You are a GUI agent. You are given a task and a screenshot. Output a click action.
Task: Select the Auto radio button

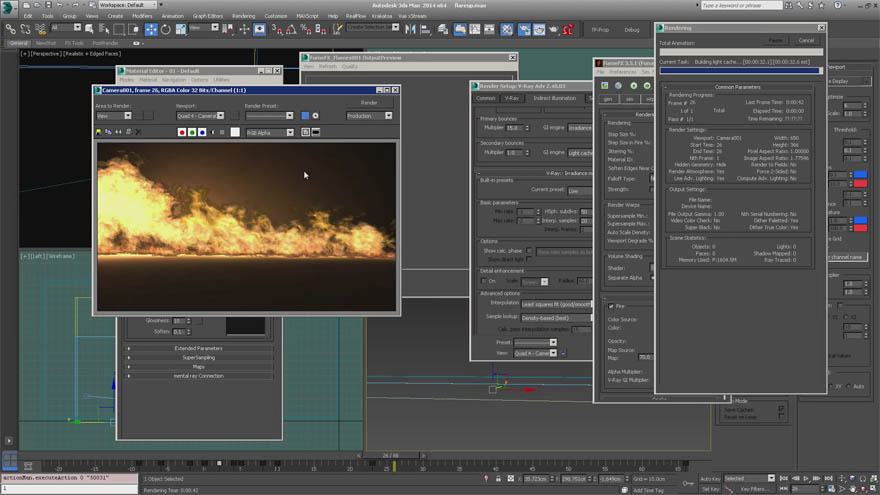(848, 386)
